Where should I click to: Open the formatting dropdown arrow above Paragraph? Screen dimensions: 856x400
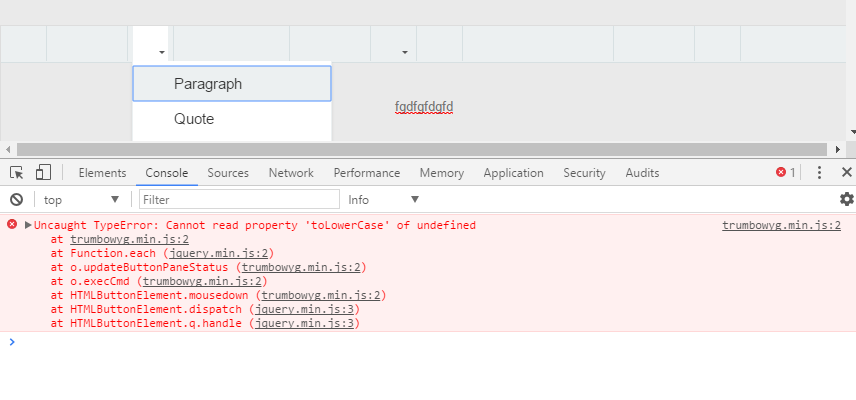[x=162, y=52]
